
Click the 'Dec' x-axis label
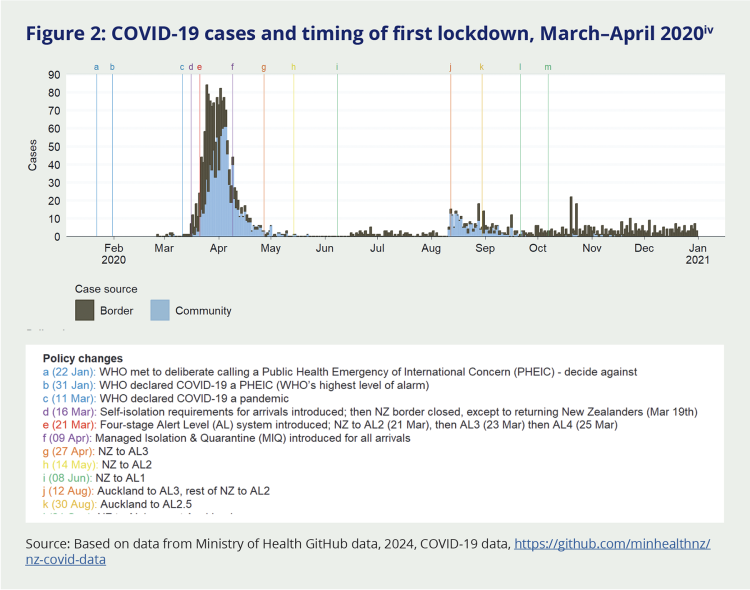644,248
